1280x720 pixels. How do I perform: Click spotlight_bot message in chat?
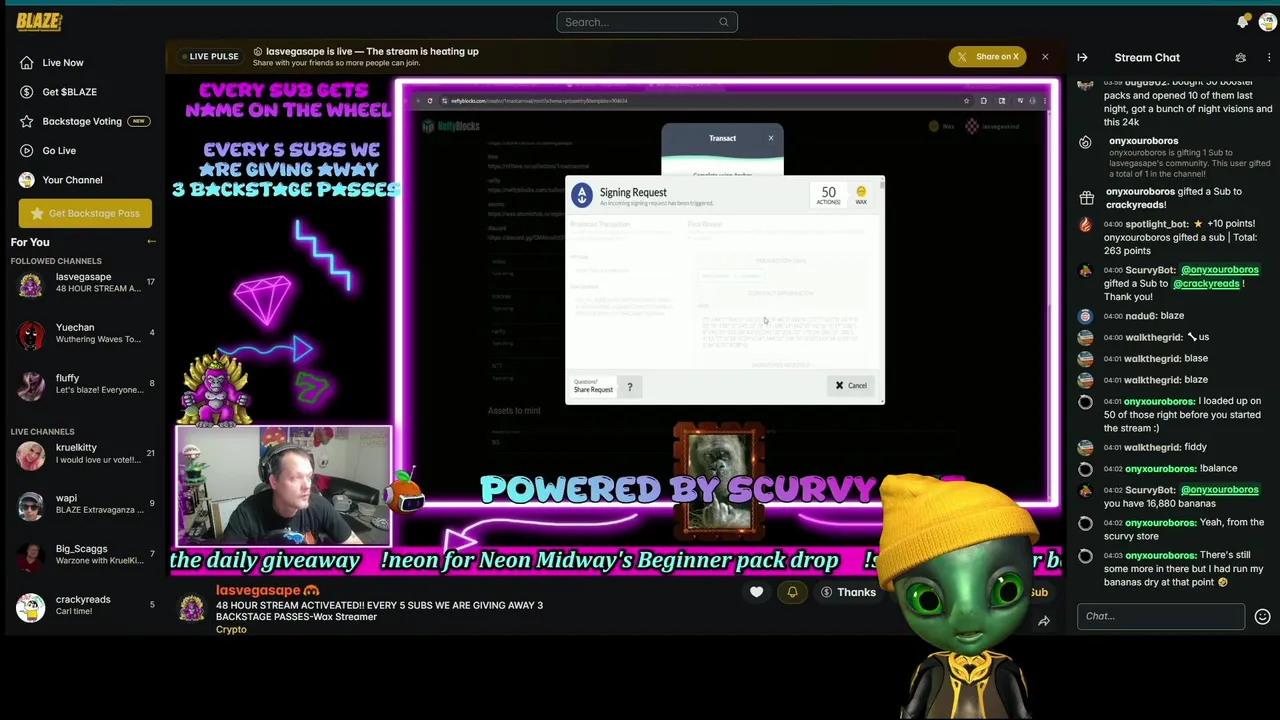tap(1180, 238)
